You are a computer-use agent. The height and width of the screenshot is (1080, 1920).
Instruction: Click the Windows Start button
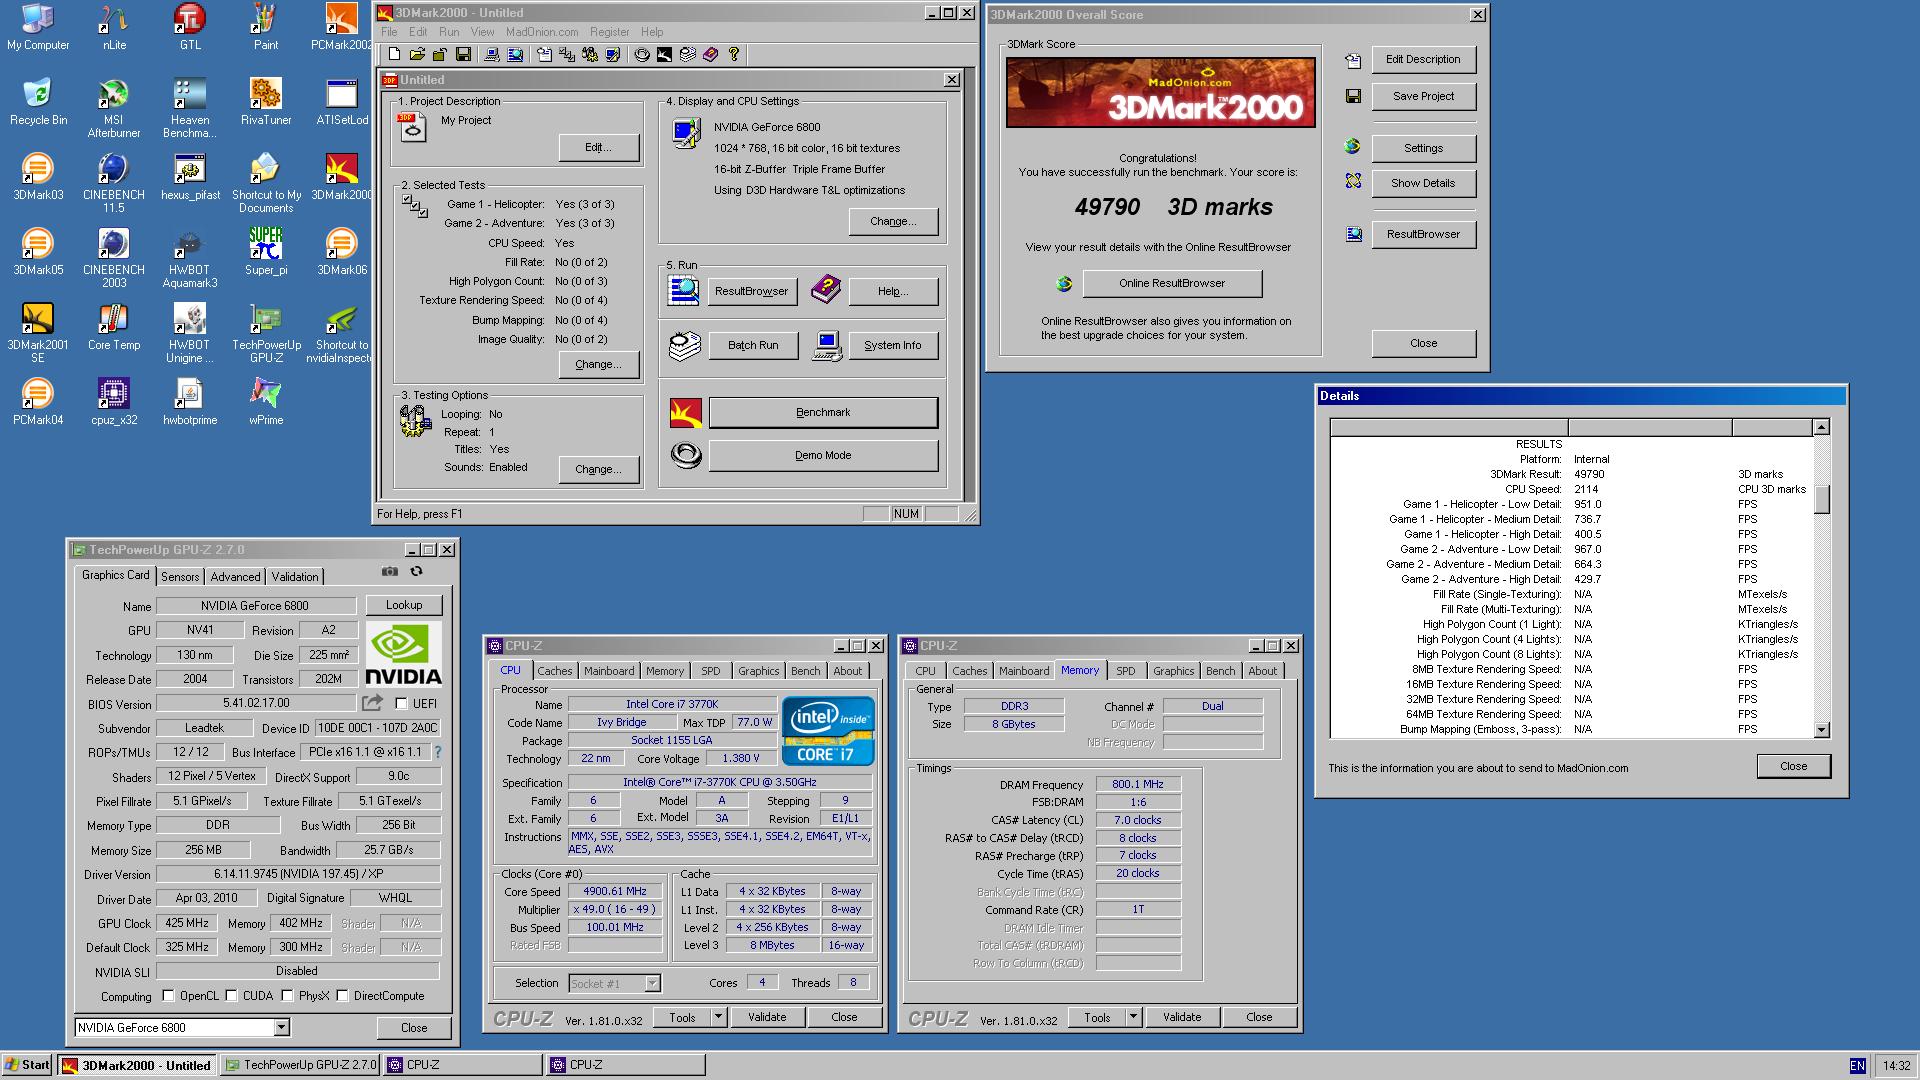click(28, 1065)
